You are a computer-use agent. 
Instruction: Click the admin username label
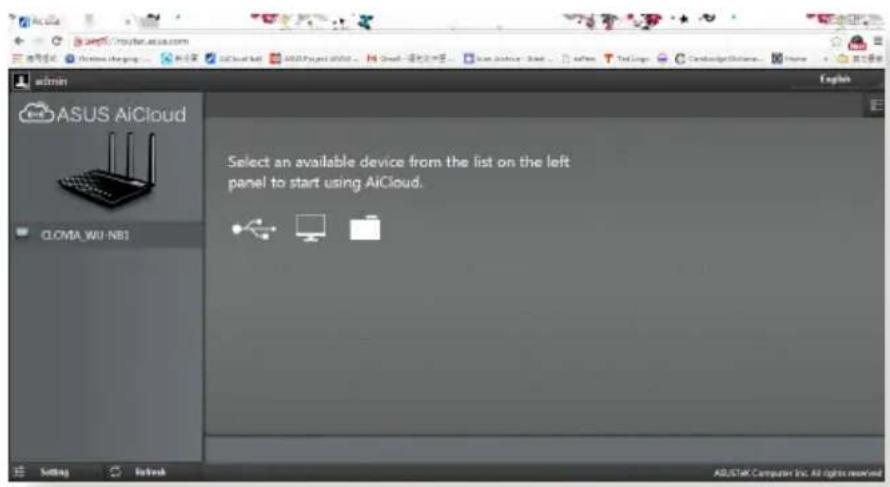(x=51, y=82)
